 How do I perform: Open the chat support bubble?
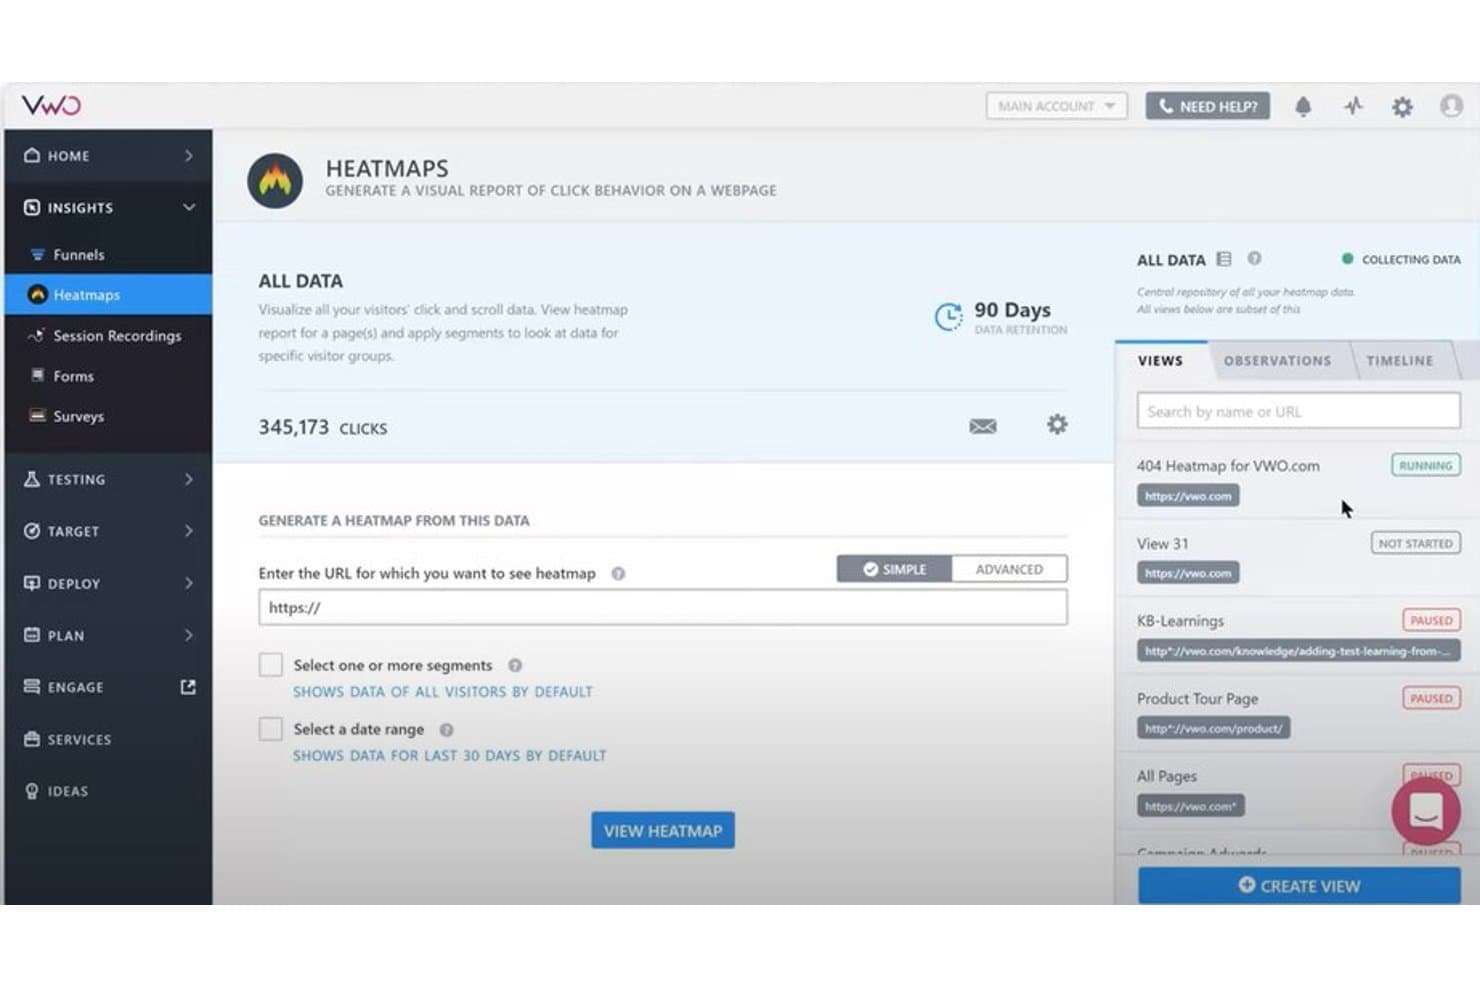[1426, 810]
